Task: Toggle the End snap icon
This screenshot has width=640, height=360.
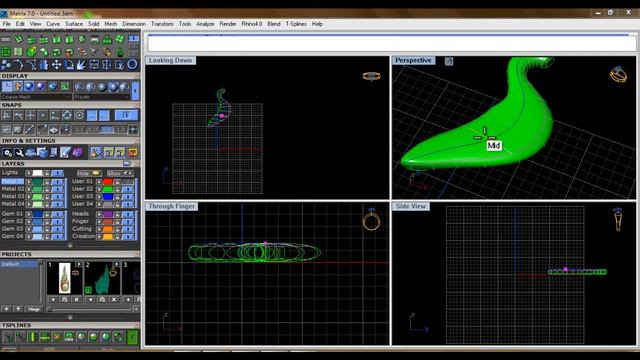Action: coord(6,116)
